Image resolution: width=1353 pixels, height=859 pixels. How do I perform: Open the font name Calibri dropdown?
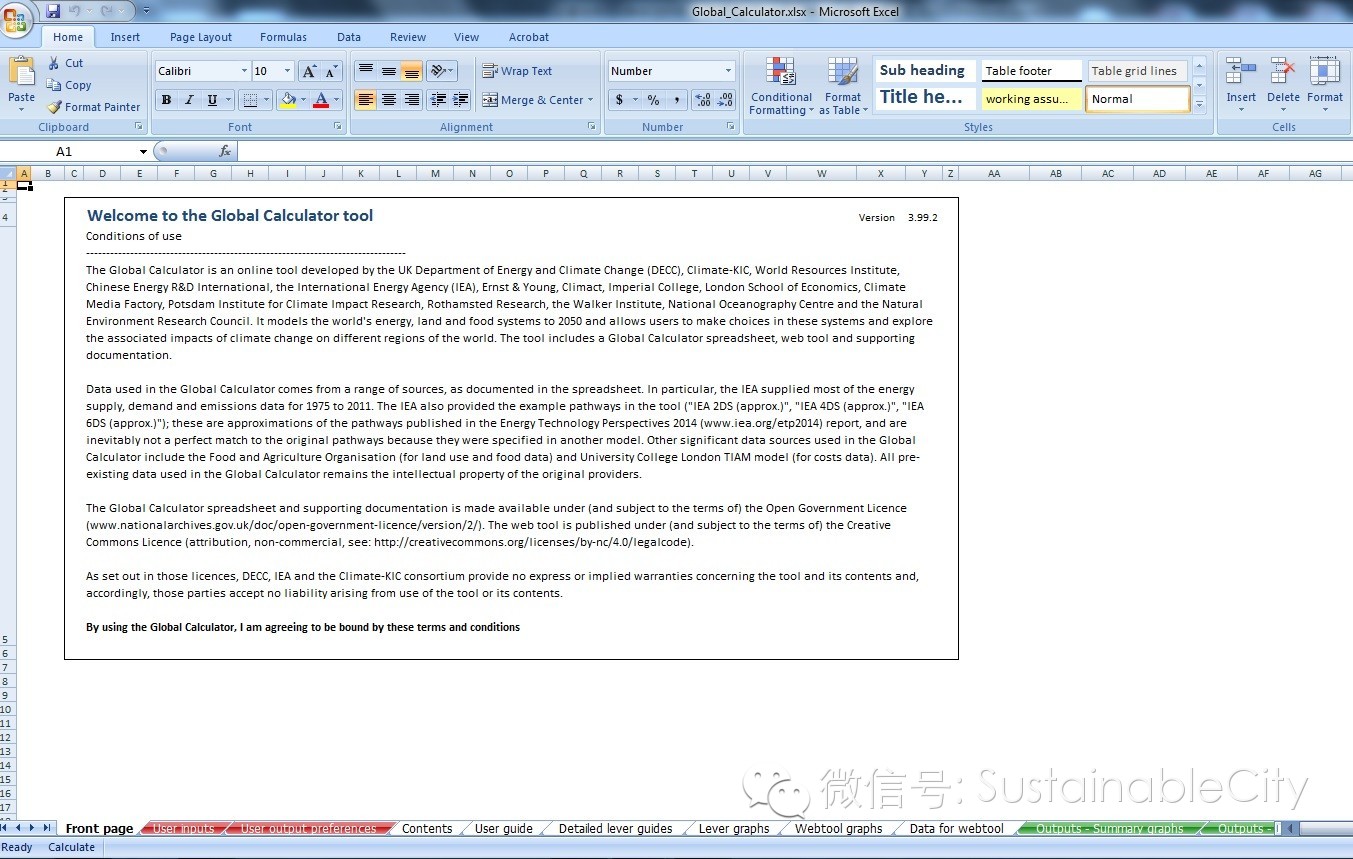coord(244,71)
